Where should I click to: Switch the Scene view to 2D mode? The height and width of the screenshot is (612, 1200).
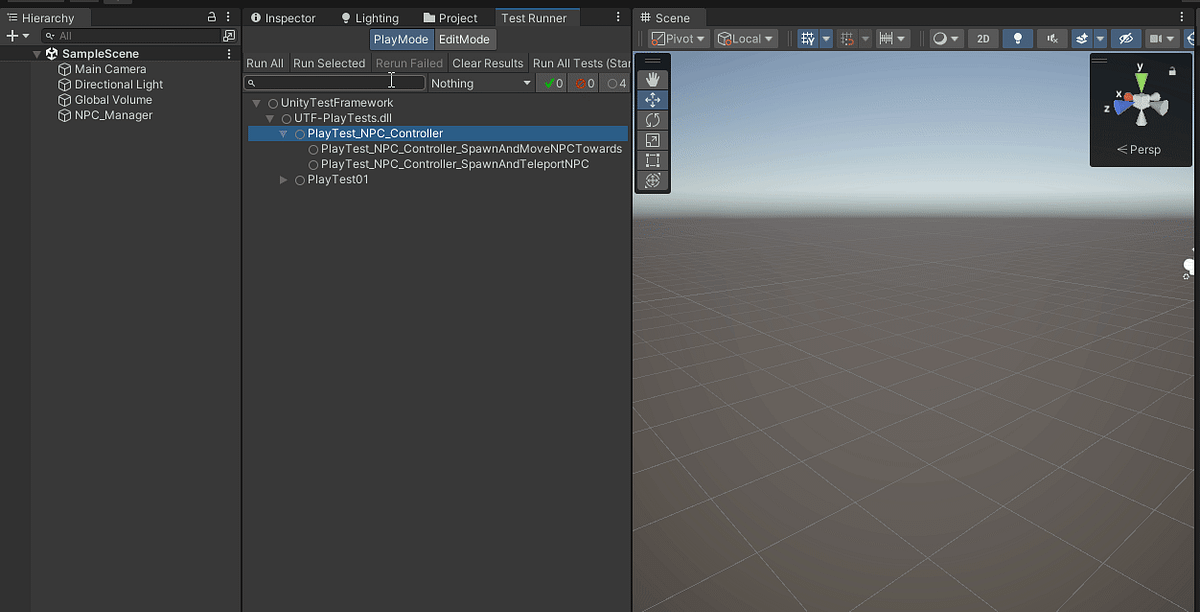click(x=982, y=38)
